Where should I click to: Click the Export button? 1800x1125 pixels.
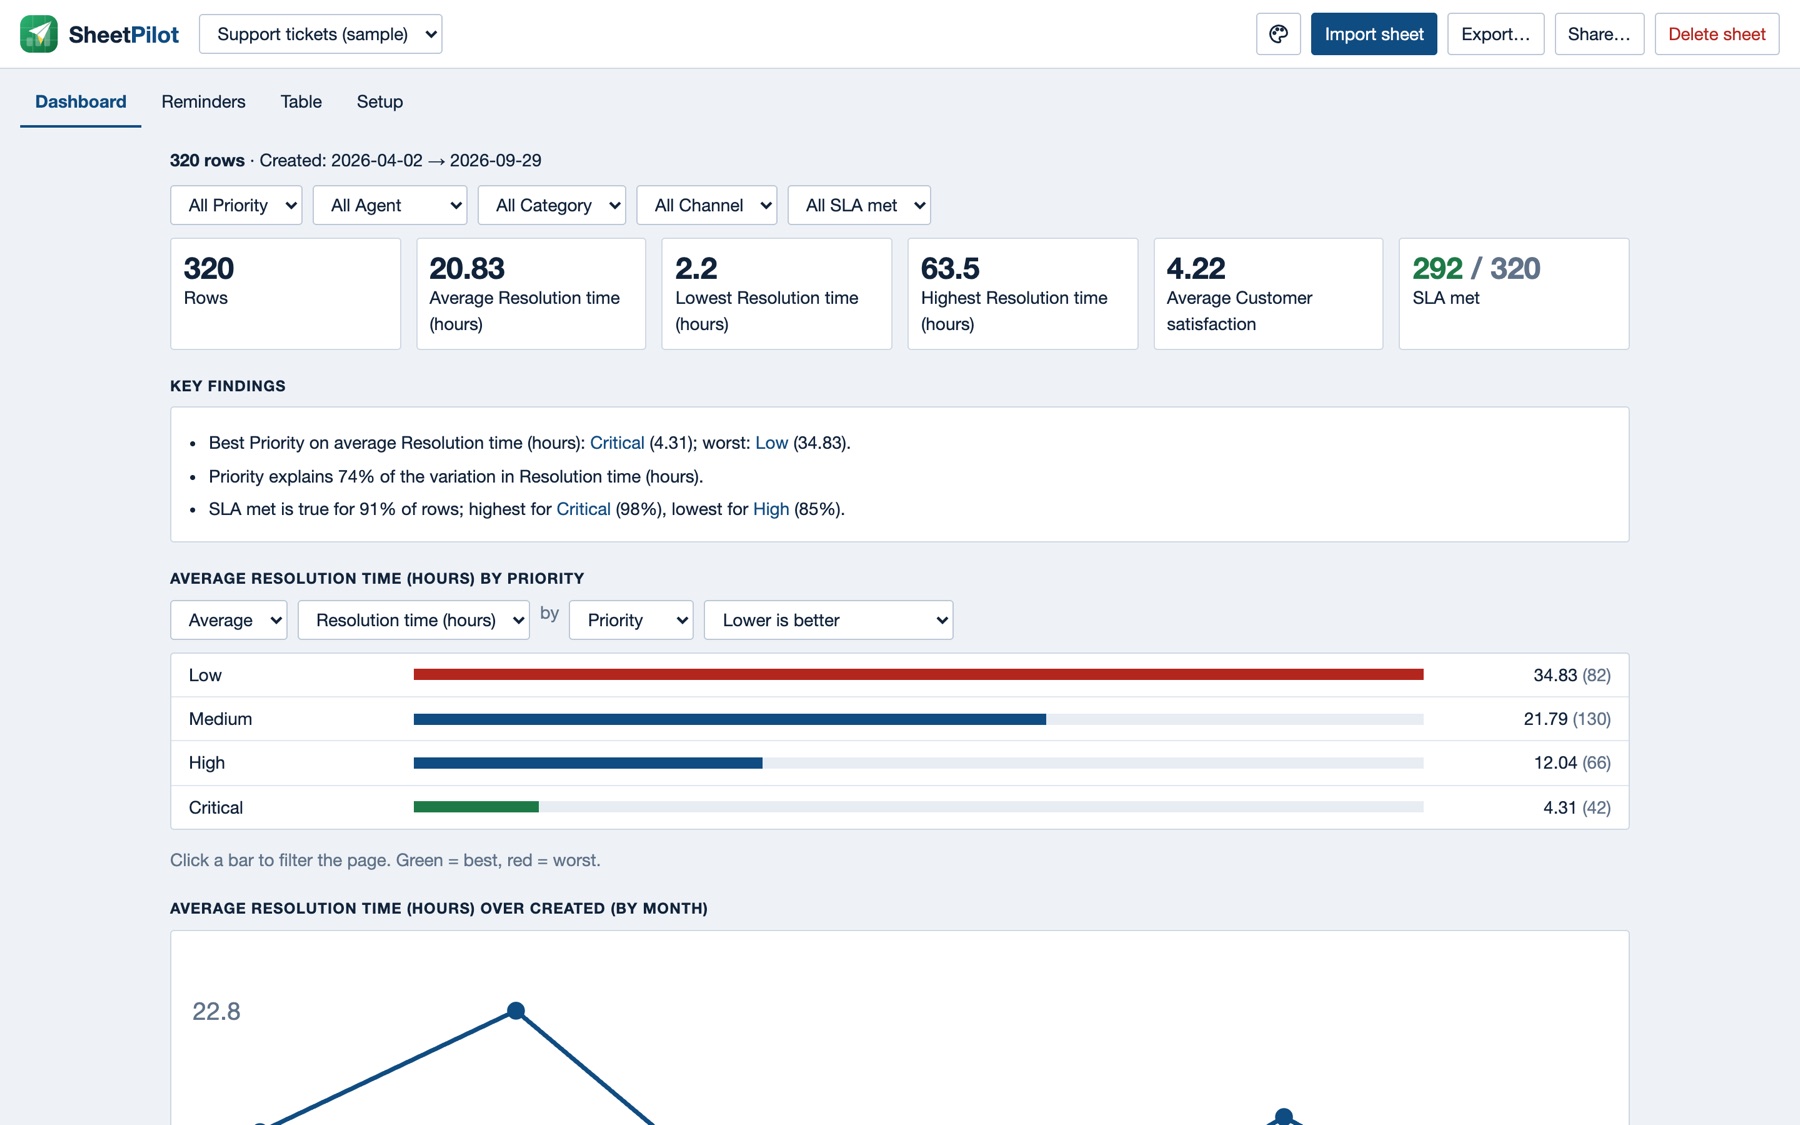point(1495,34)
